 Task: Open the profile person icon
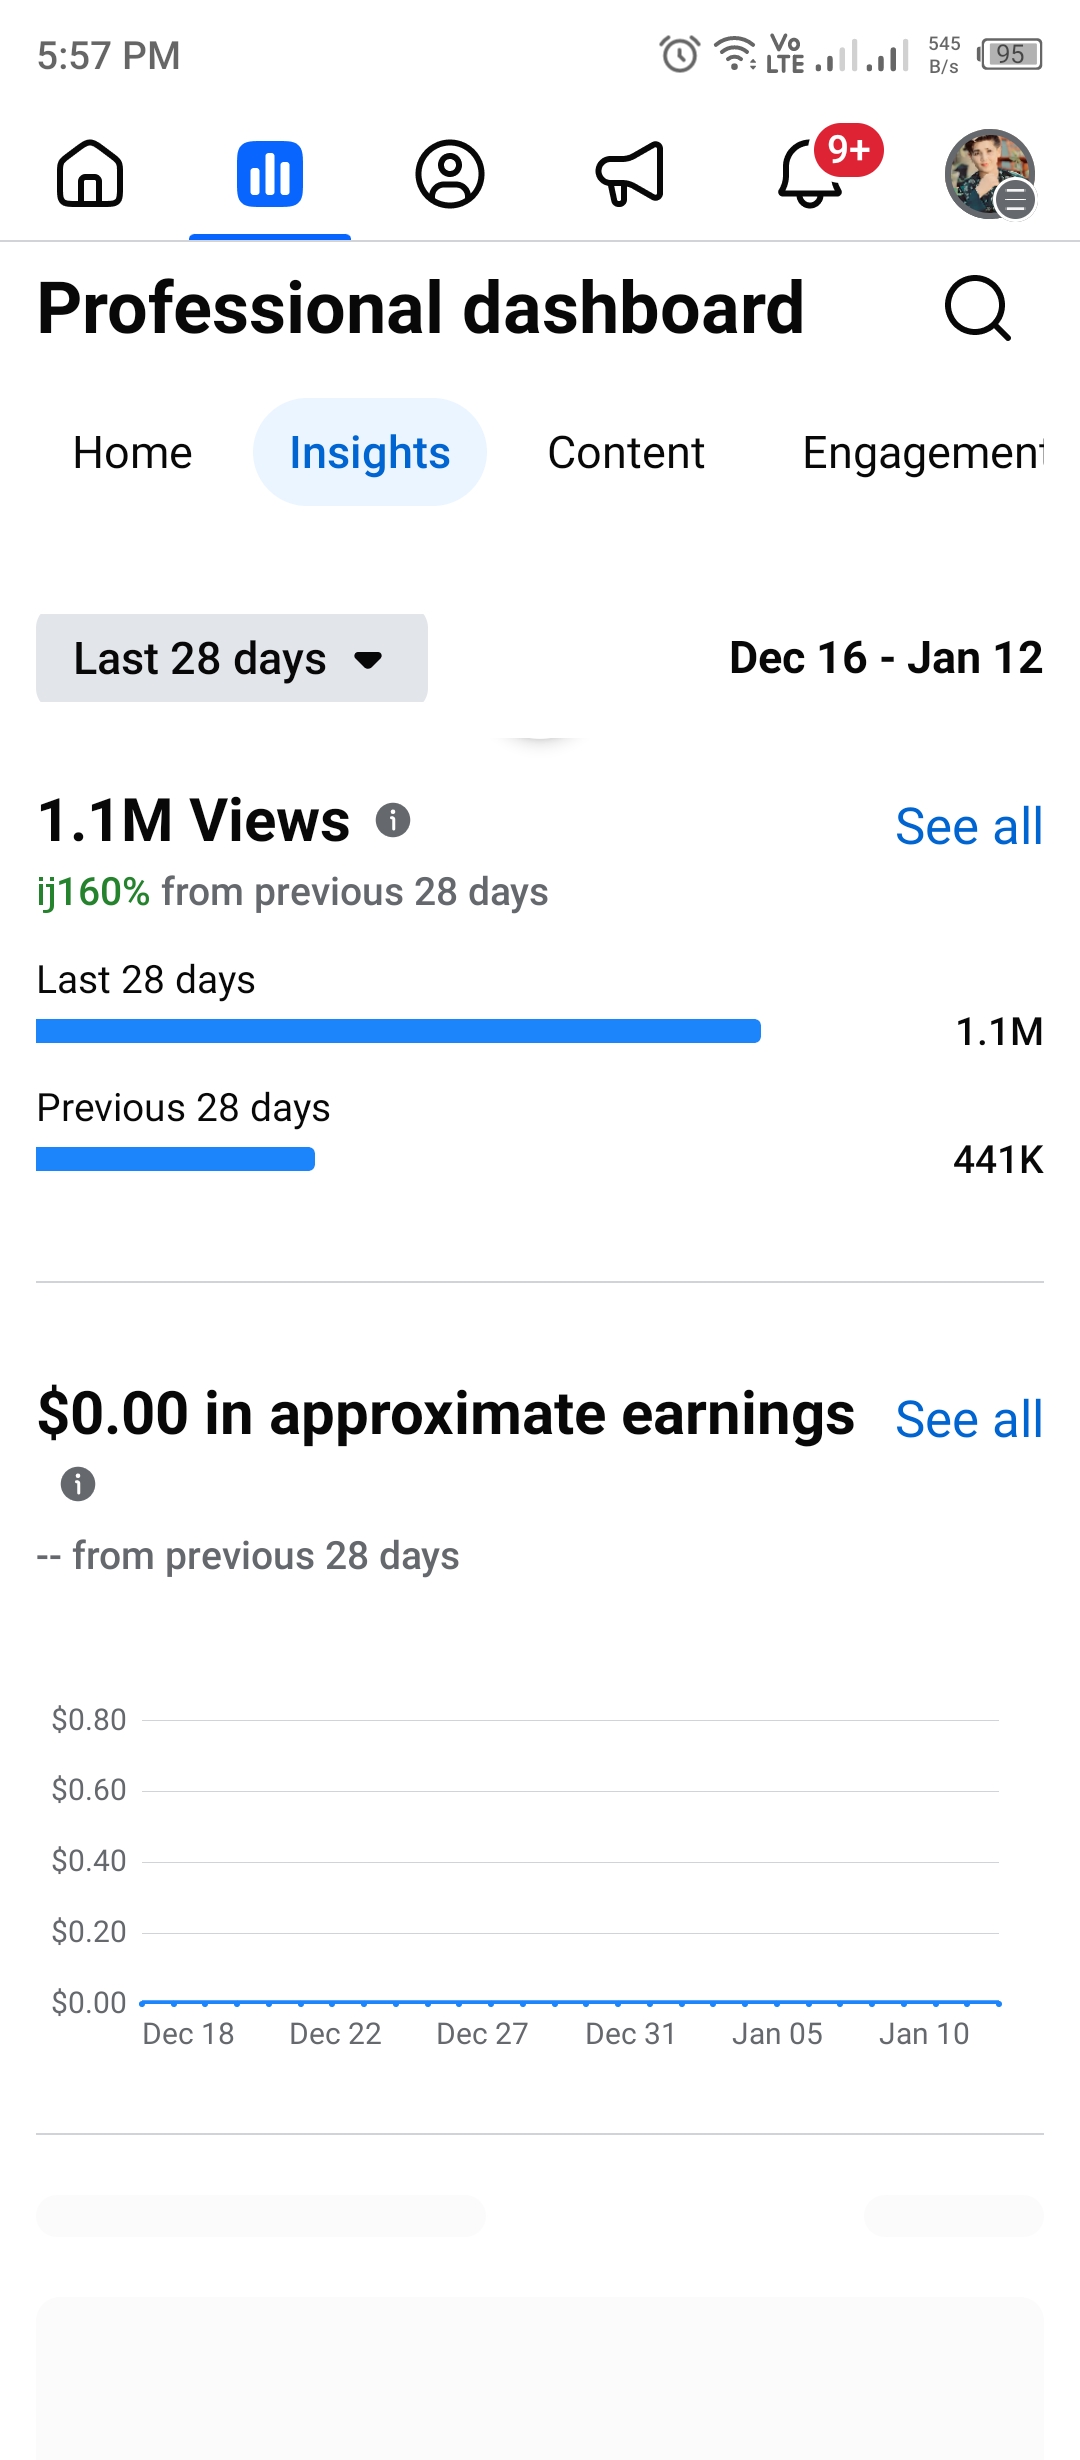tap(450, 174)
